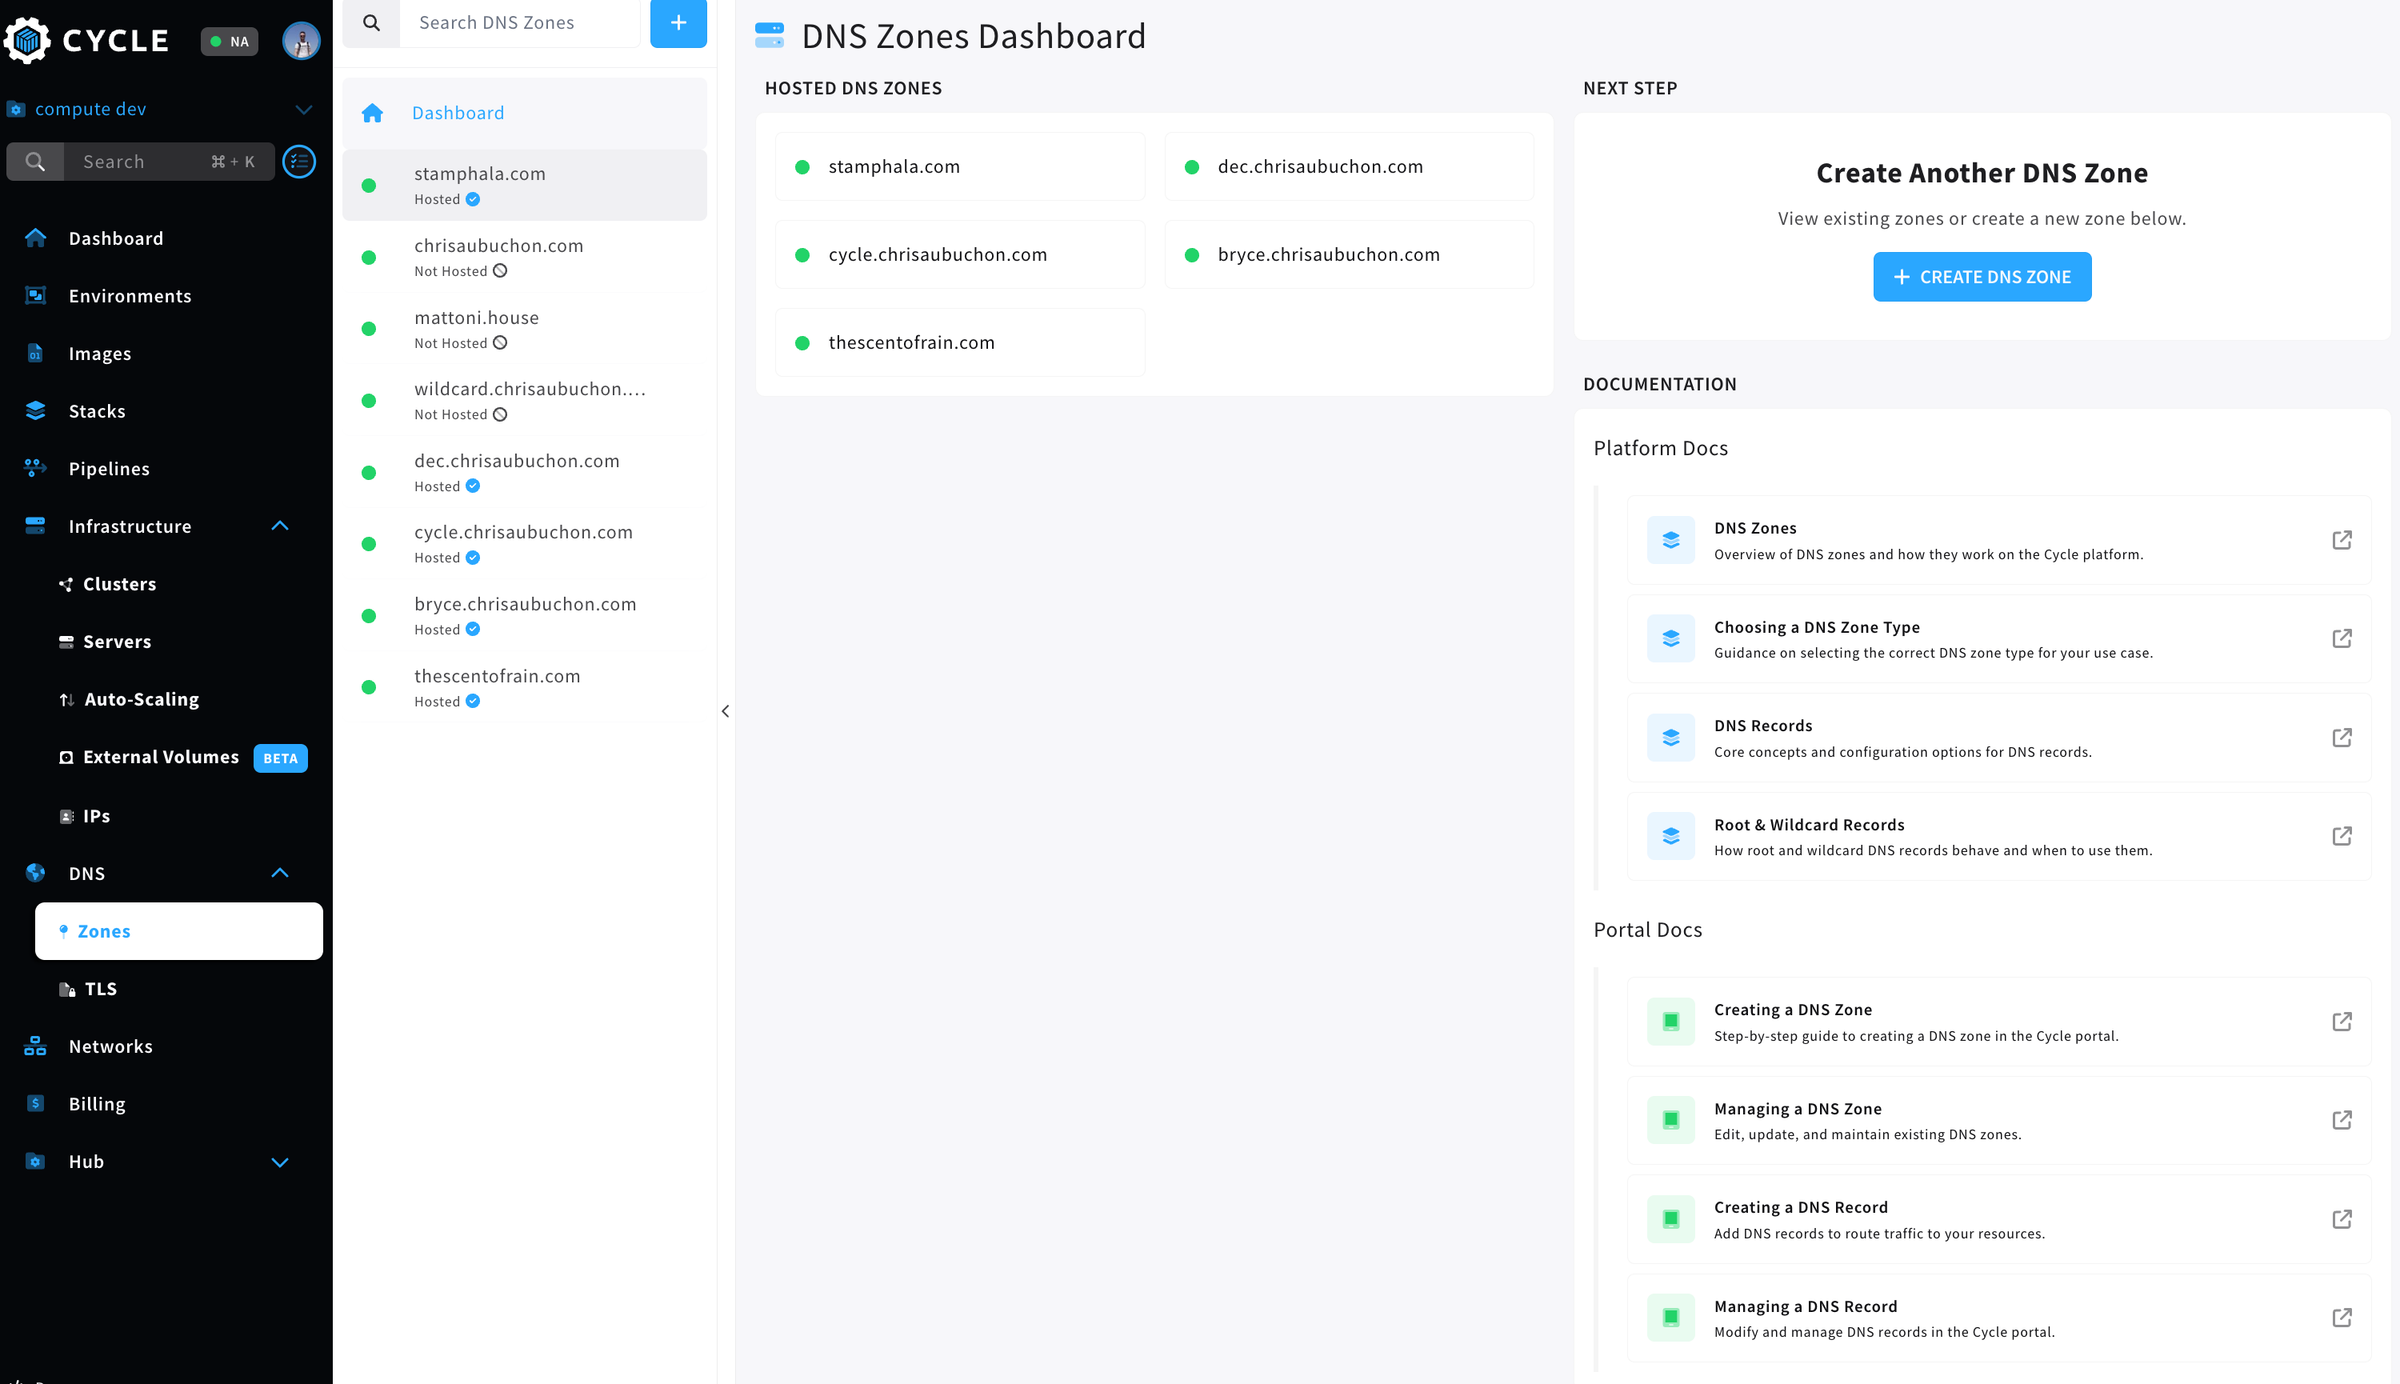The width and height of the screenshot is (2400, 1384).
Task: Expand the Hub menu chevron
Action: point(280,1162)
